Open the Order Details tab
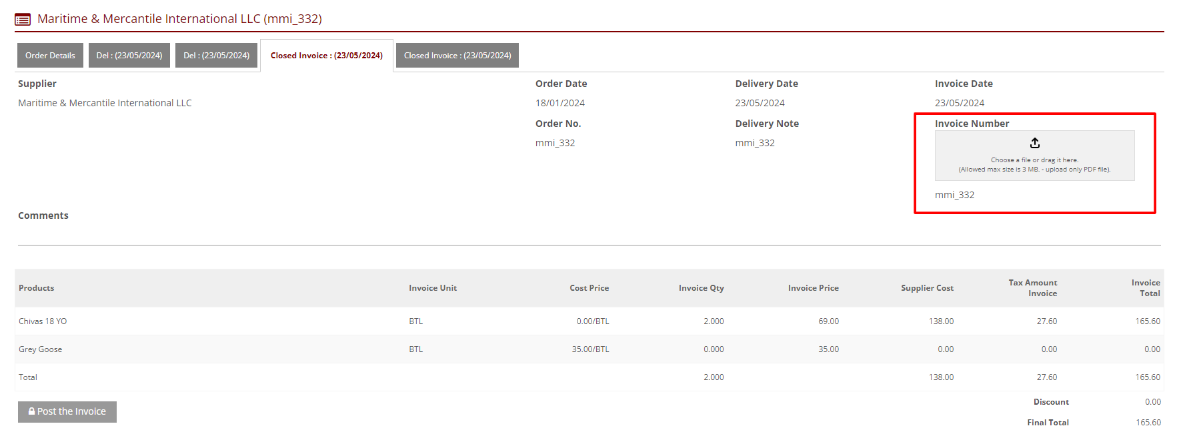The image size is (1191, 446). 50,55
